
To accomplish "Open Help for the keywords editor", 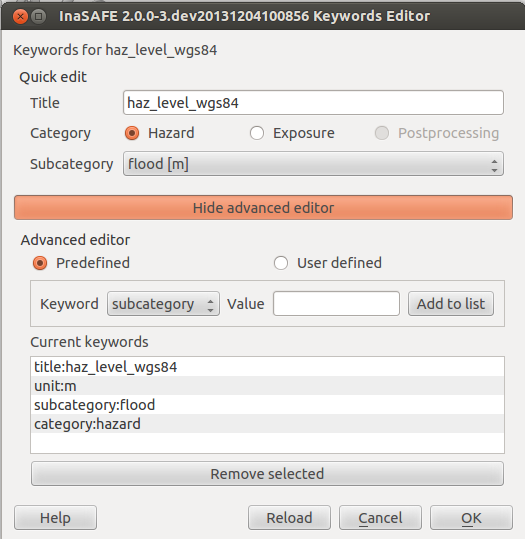I will click(x=55, y=518).
